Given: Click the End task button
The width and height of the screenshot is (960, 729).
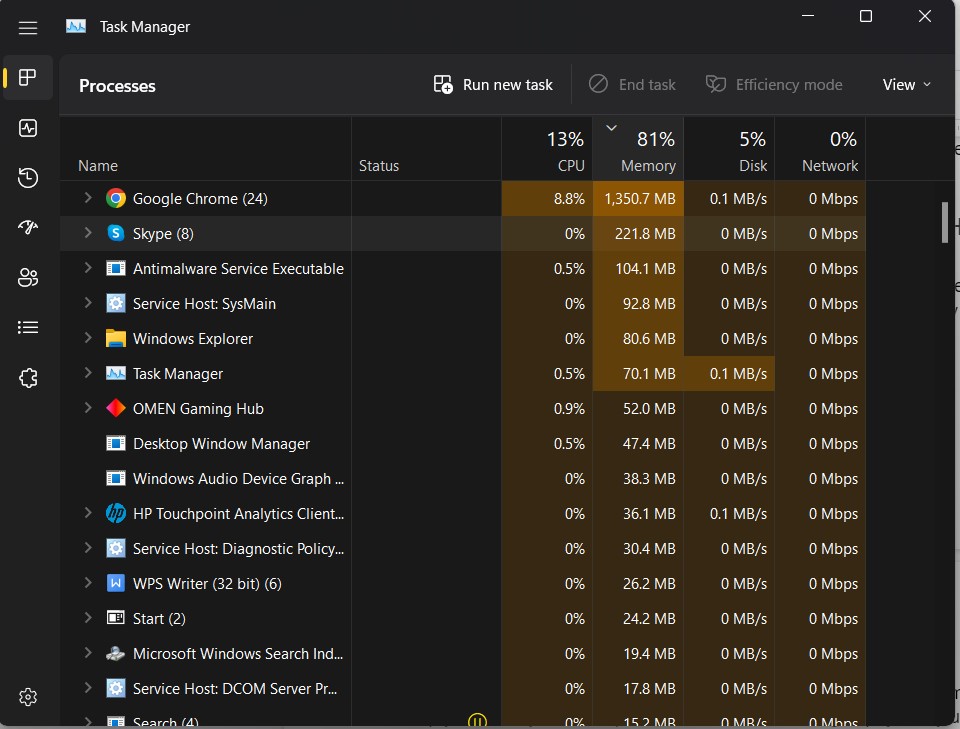Looking at the screenshot, I should point(632,85).
